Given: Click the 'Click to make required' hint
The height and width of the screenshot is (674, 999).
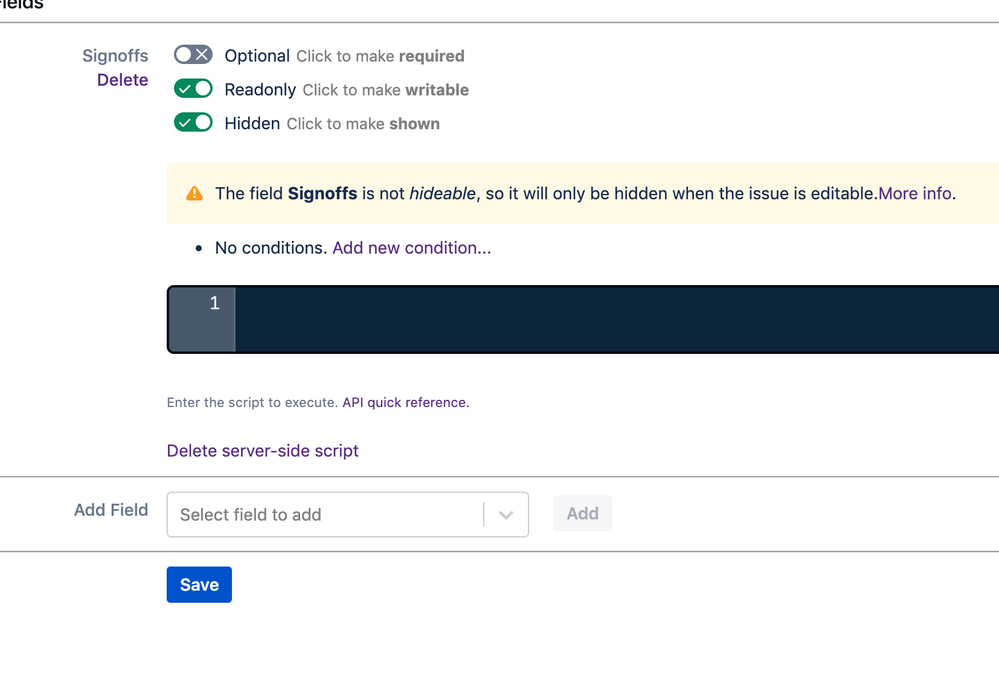Looking at the screenshot, I should (x=380, y=56).
